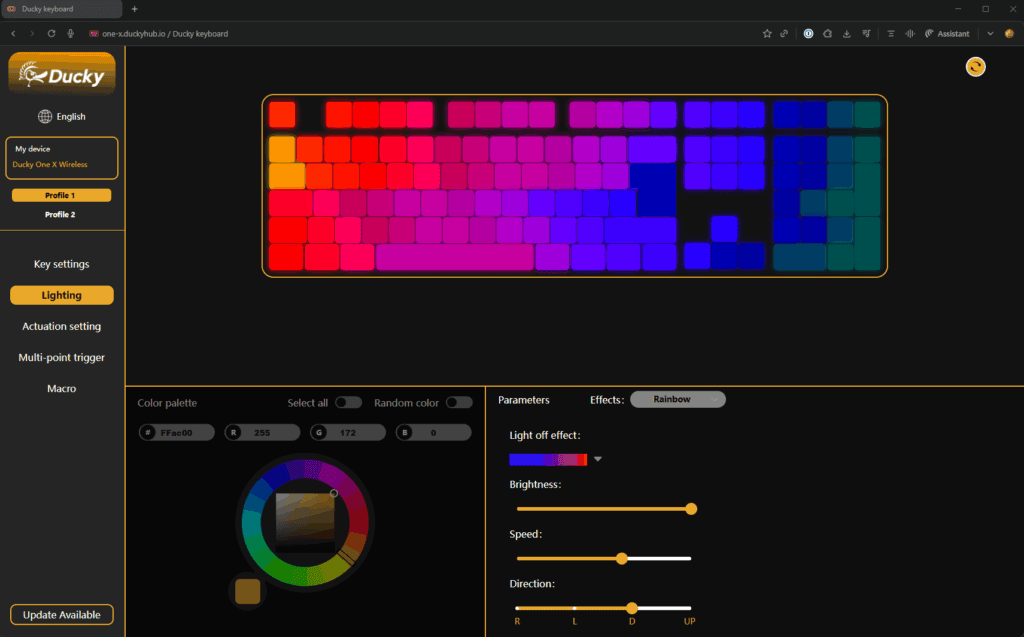Expand the Light off effect dropdown
The height and width of the screenshot is (637, 1024).
point(598,459)
